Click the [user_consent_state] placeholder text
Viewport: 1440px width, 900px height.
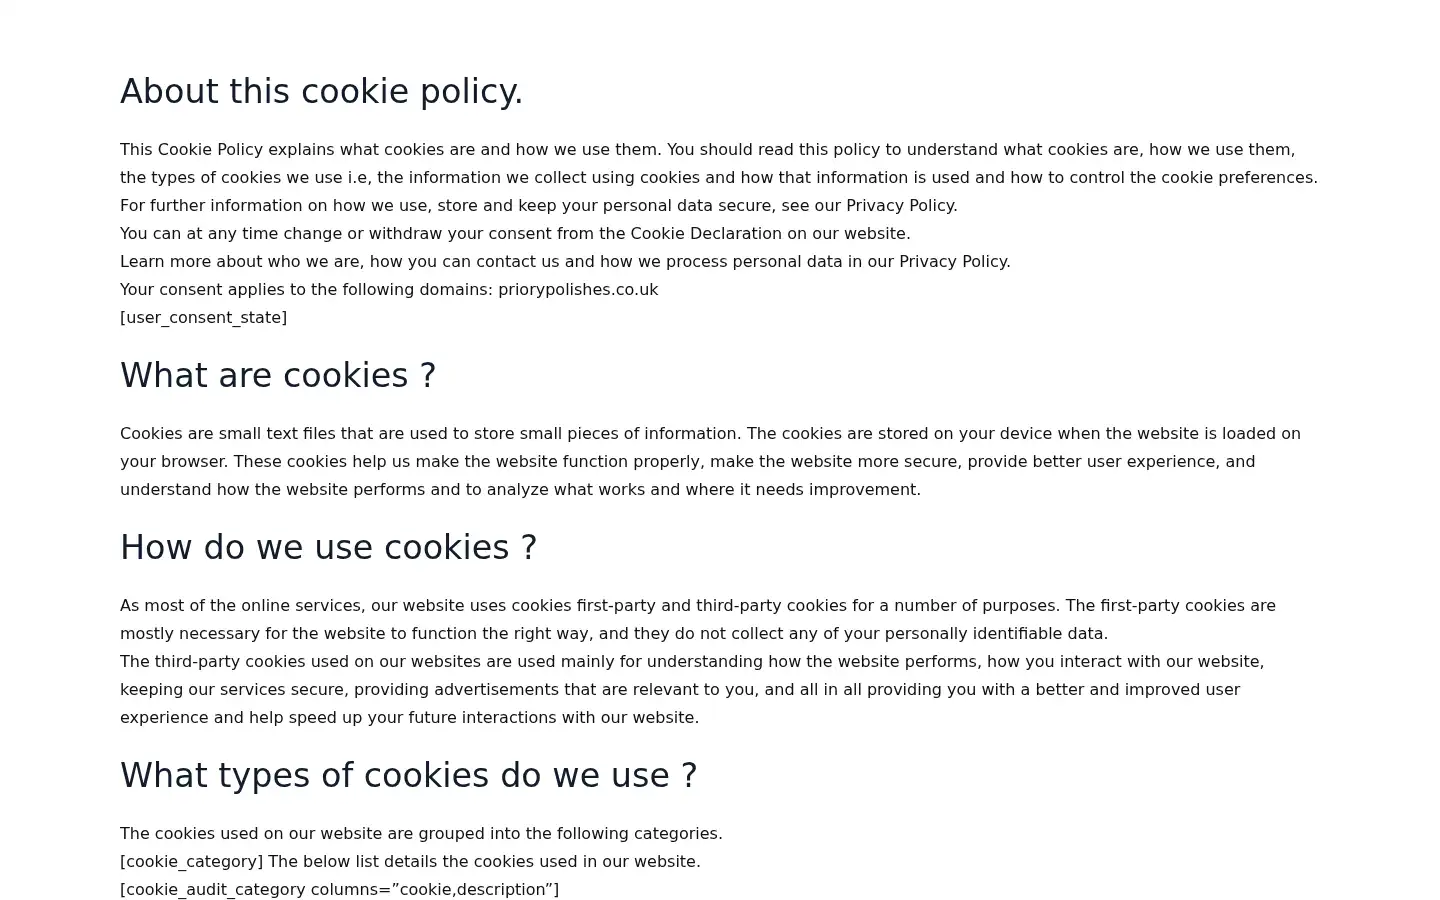pos(203,317)
